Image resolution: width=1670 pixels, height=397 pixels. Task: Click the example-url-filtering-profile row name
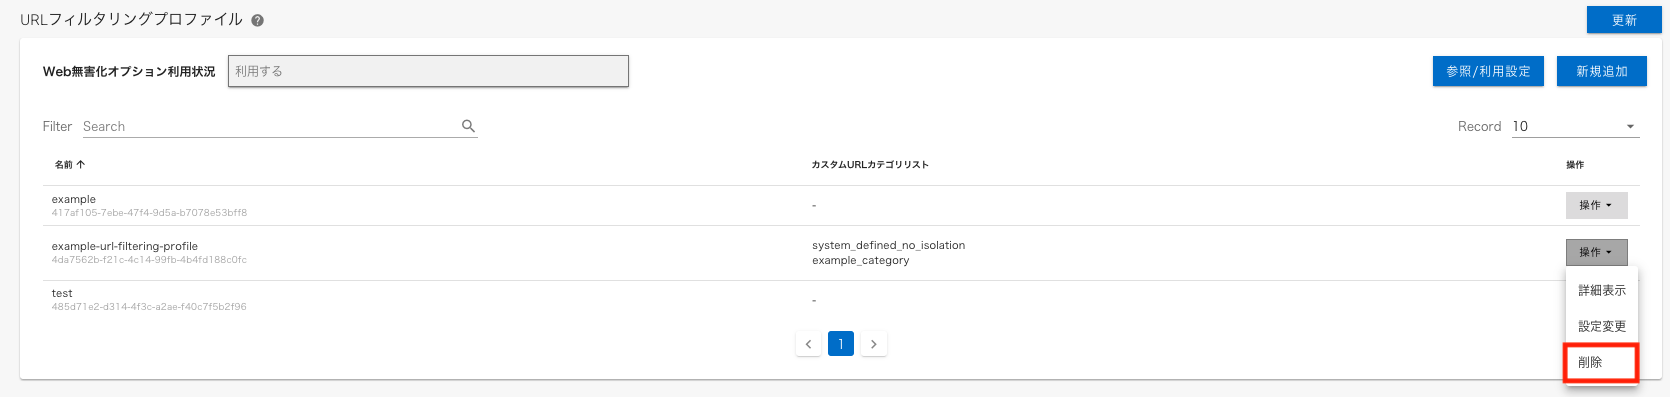coord(125,246)
